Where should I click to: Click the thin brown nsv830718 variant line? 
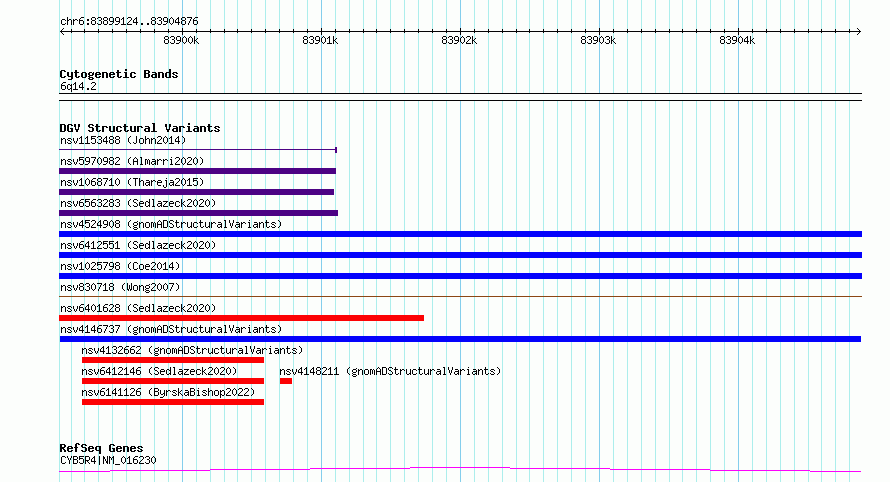460,296
